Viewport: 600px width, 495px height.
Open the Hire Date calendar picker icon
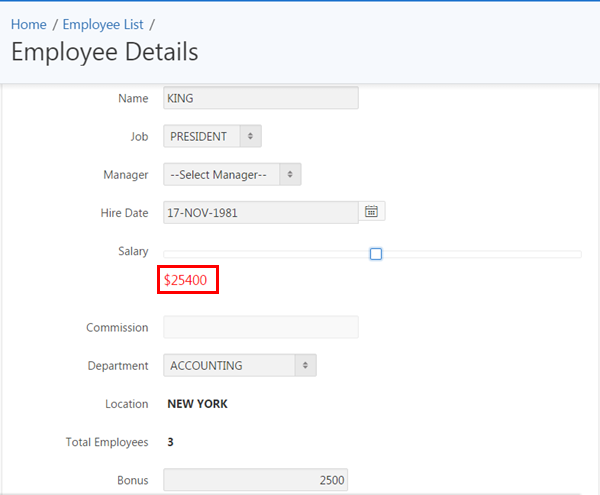pyautogui.click(x=372, y=212)
